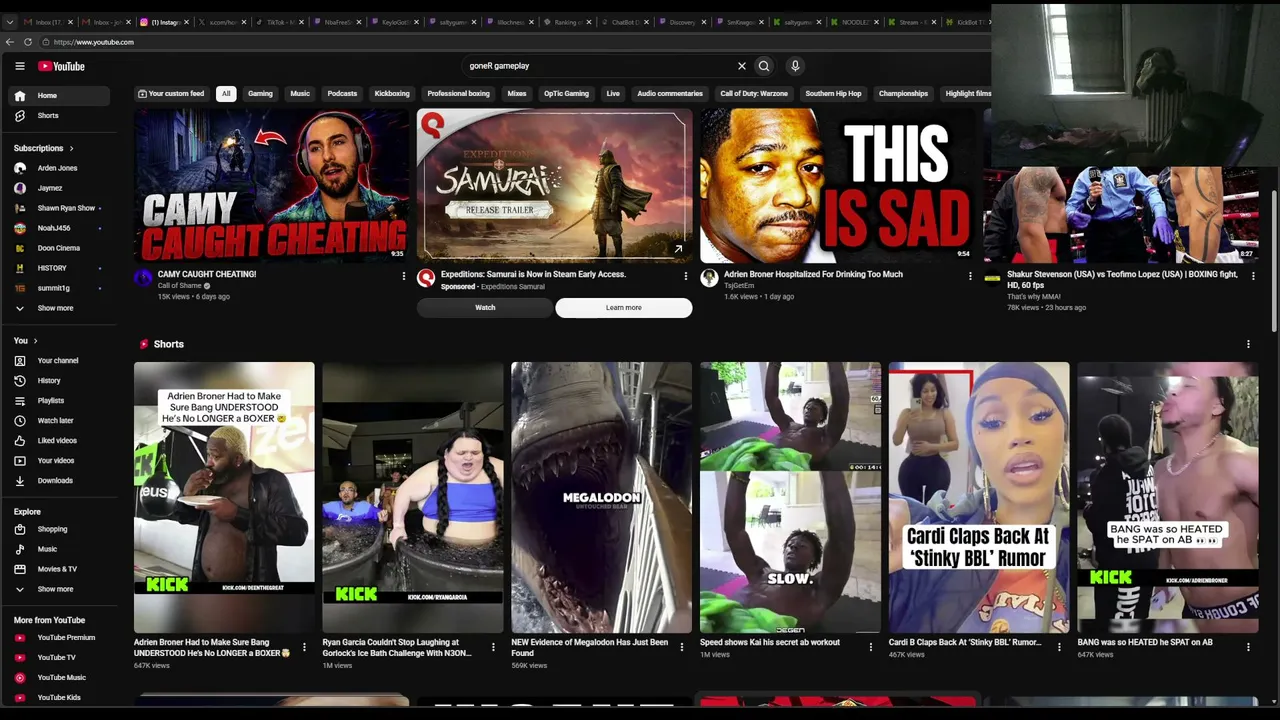This screenshot has height=720, width=1280.
Task: Click the Watch button on the ad
Action: pos(485,308)
